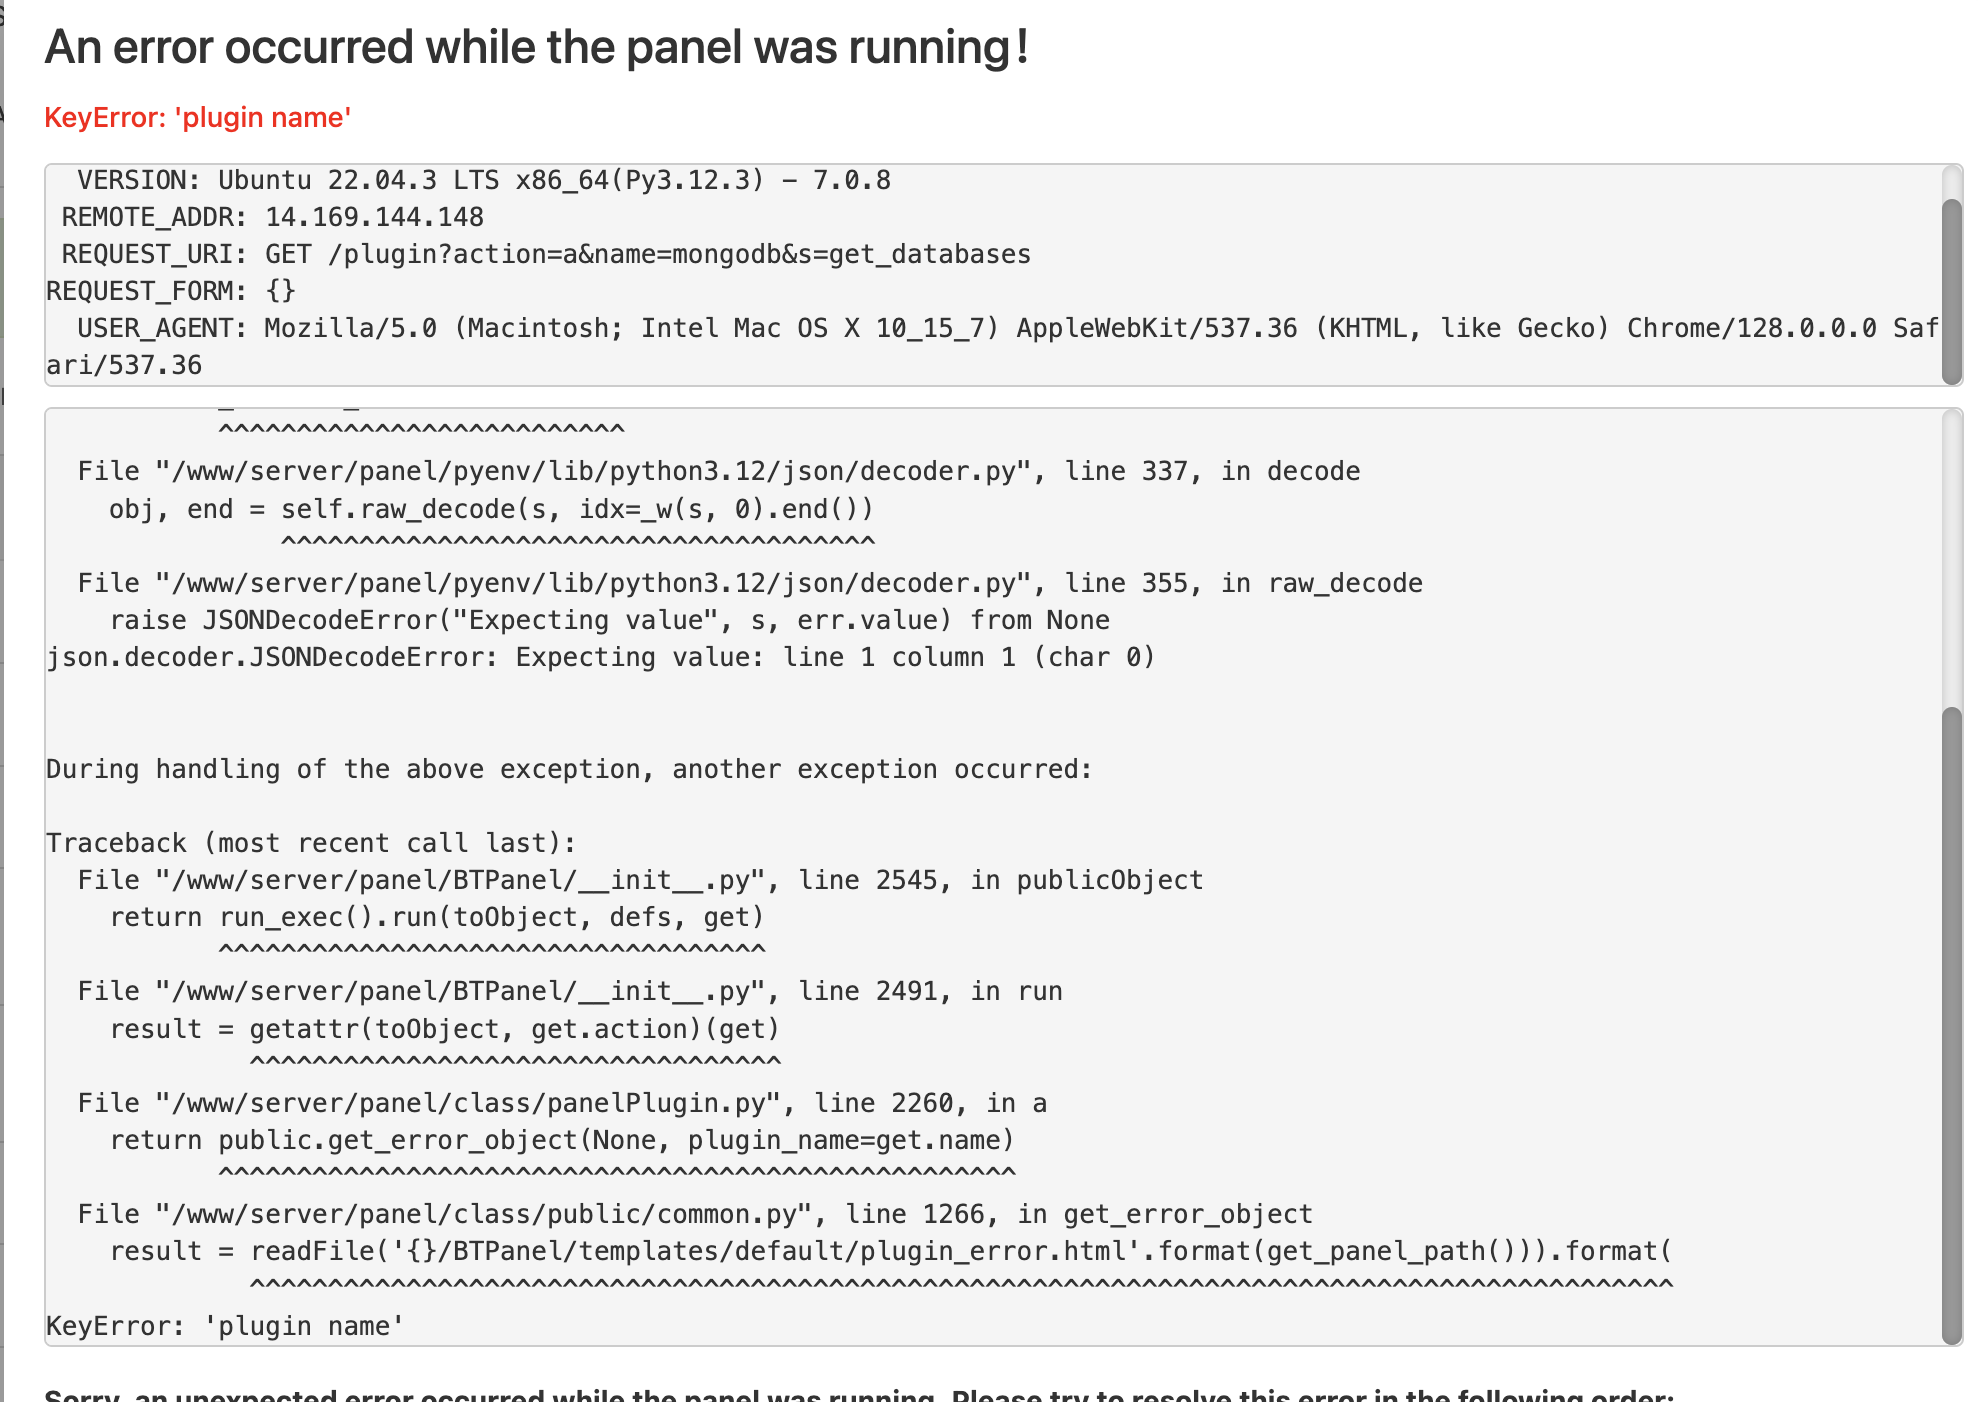Click the empty scrollbar track above the traceback thumb
Image resolution: width=1980 pixels, height=1402 pixels.
[1951, 560]
